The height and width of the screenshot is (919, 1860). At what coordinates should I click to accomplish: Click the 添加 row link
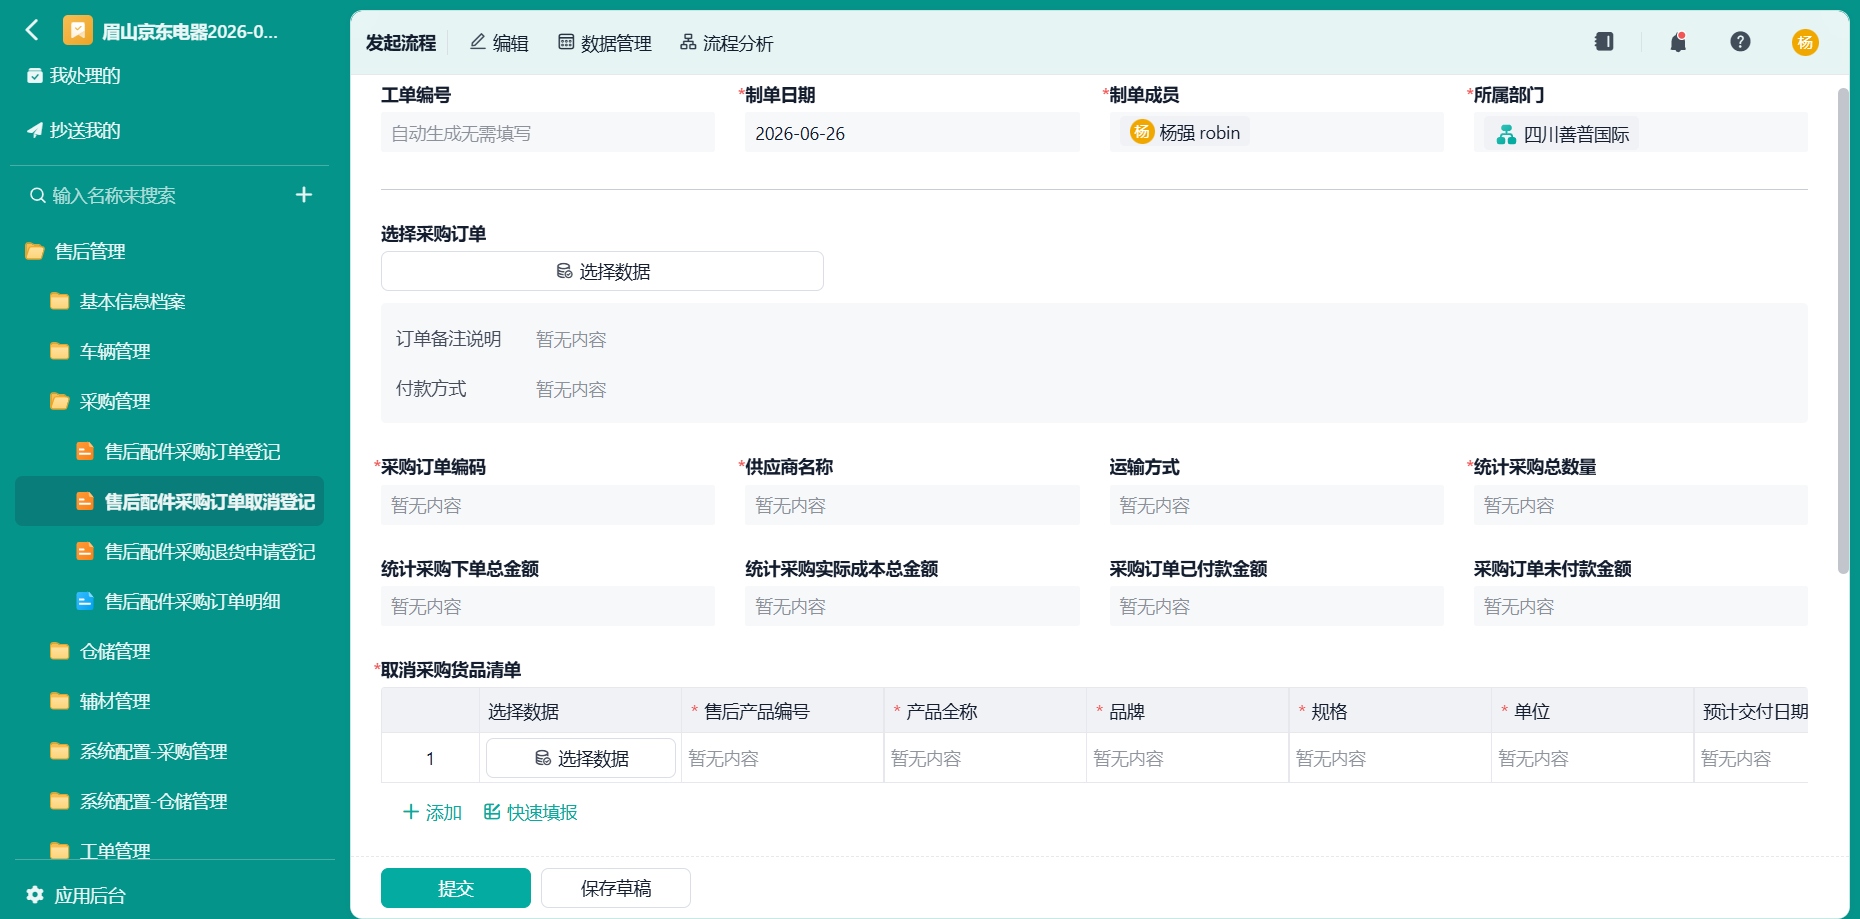tap(432, 812)
